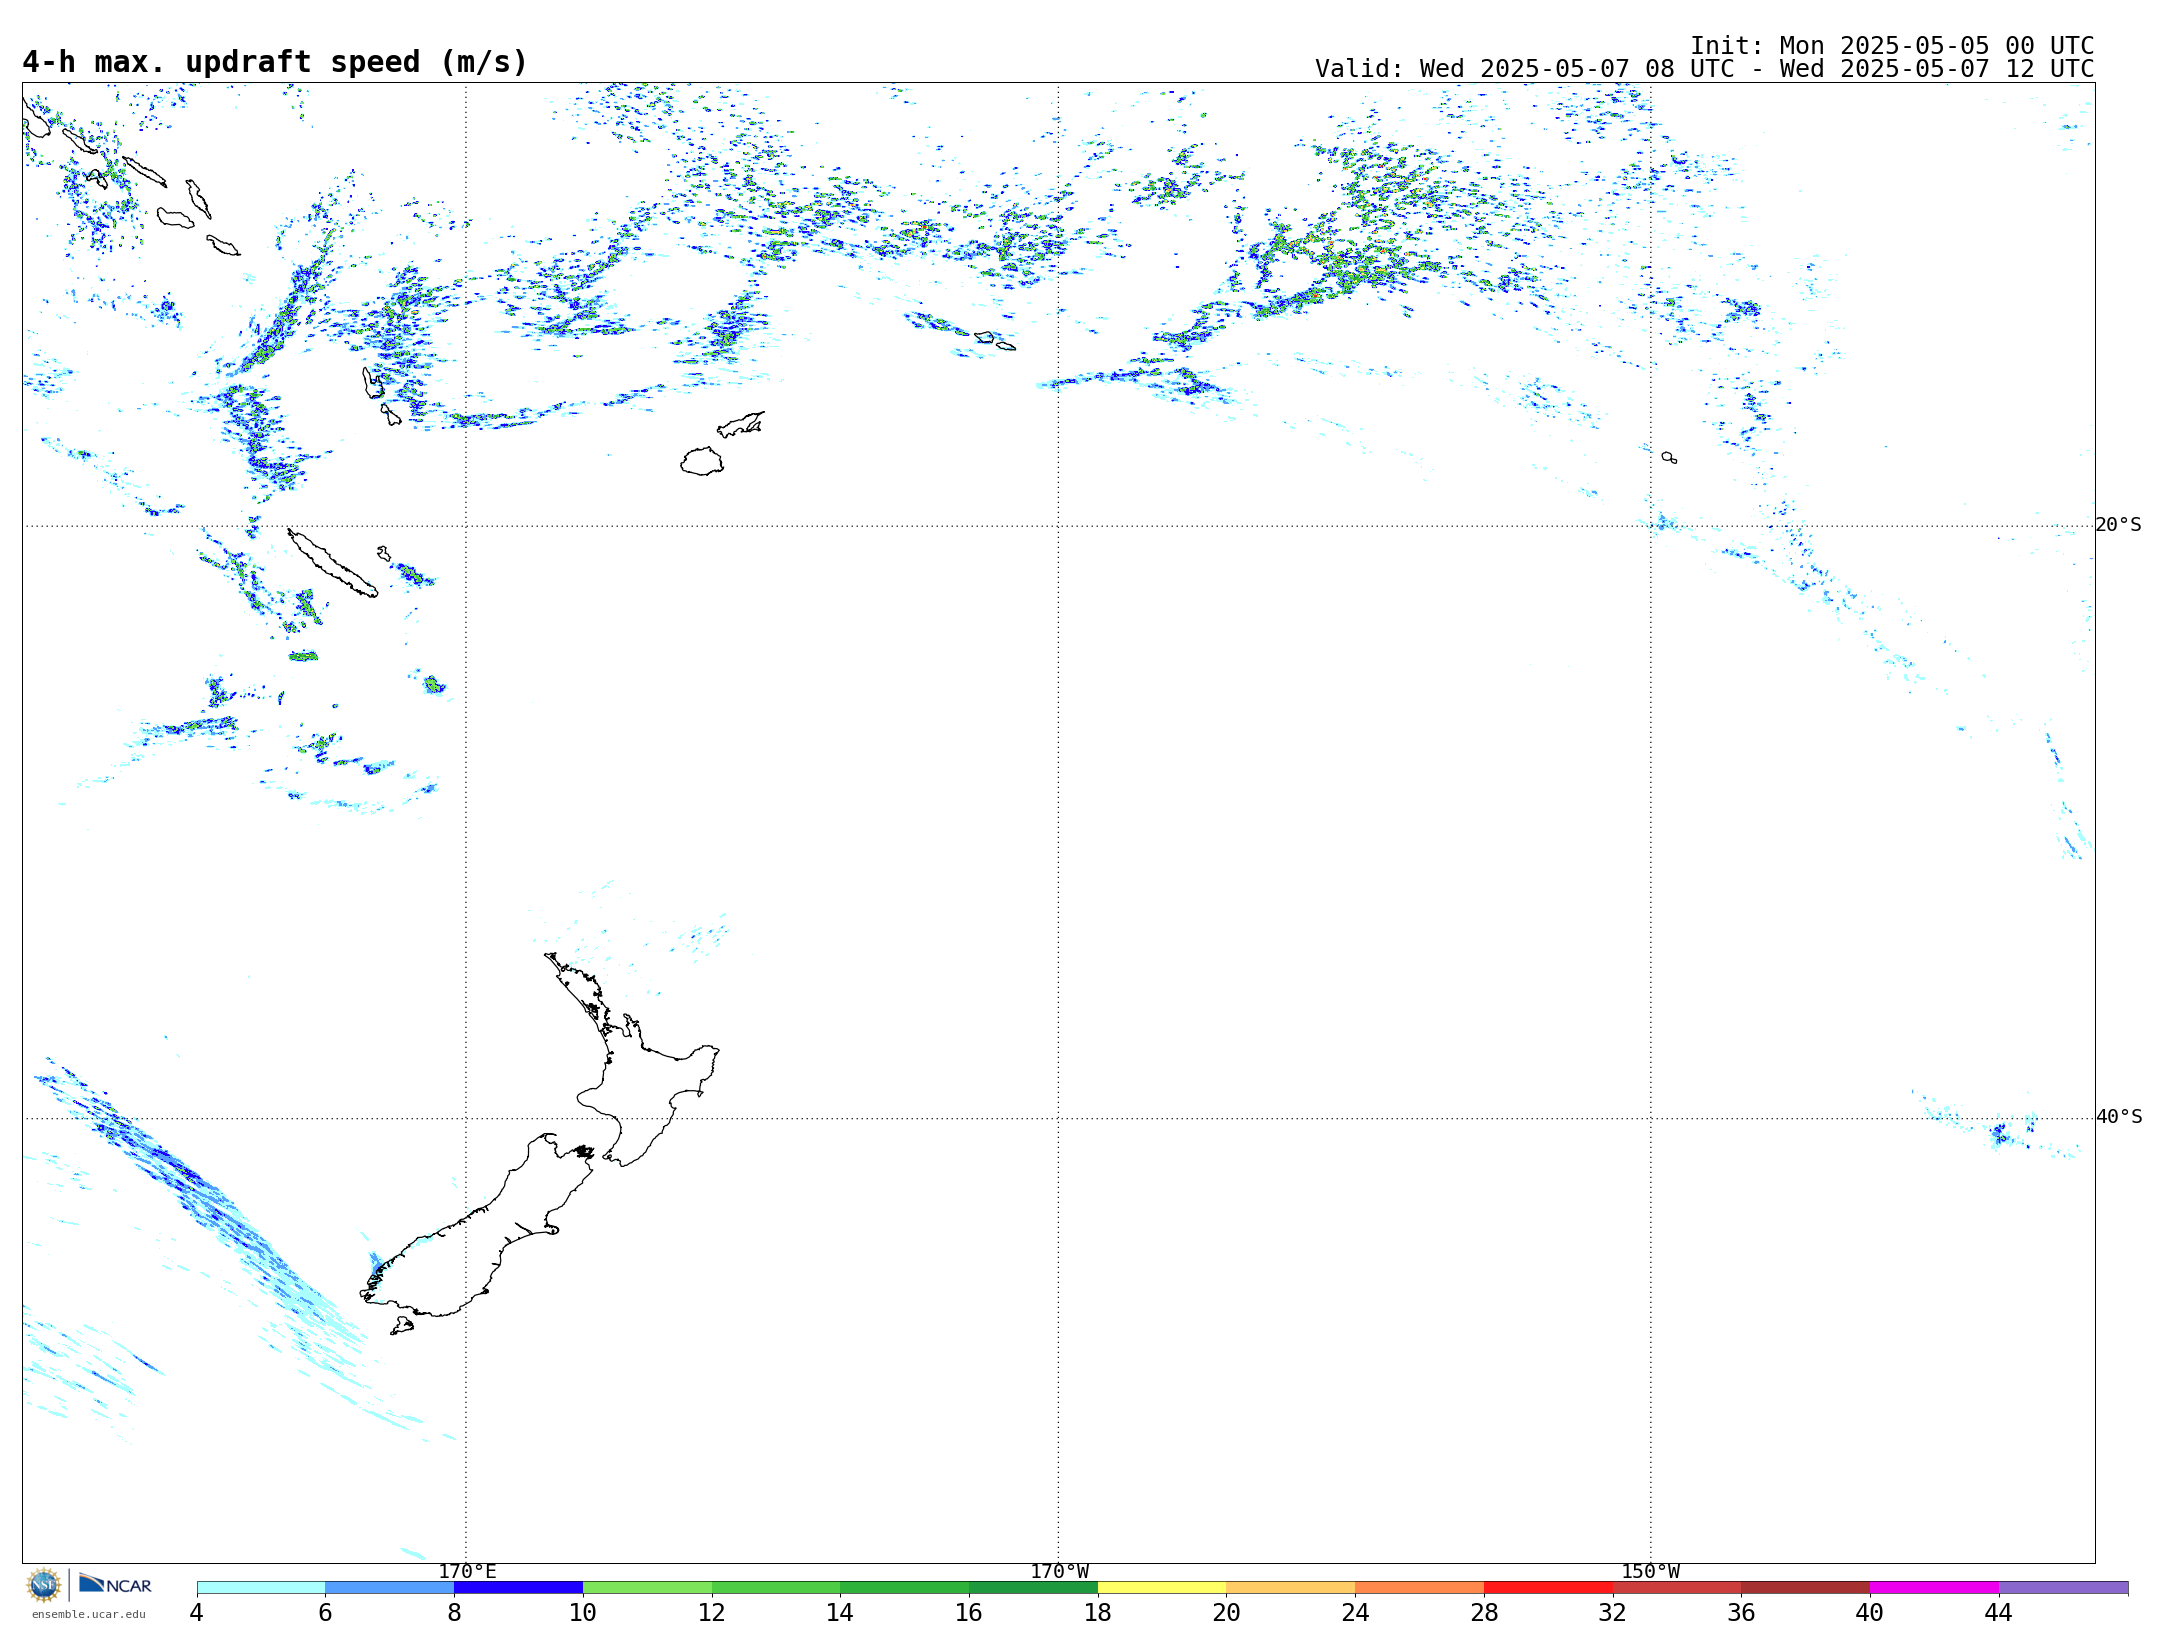Click the colorbar tick label 18

1098,1612
